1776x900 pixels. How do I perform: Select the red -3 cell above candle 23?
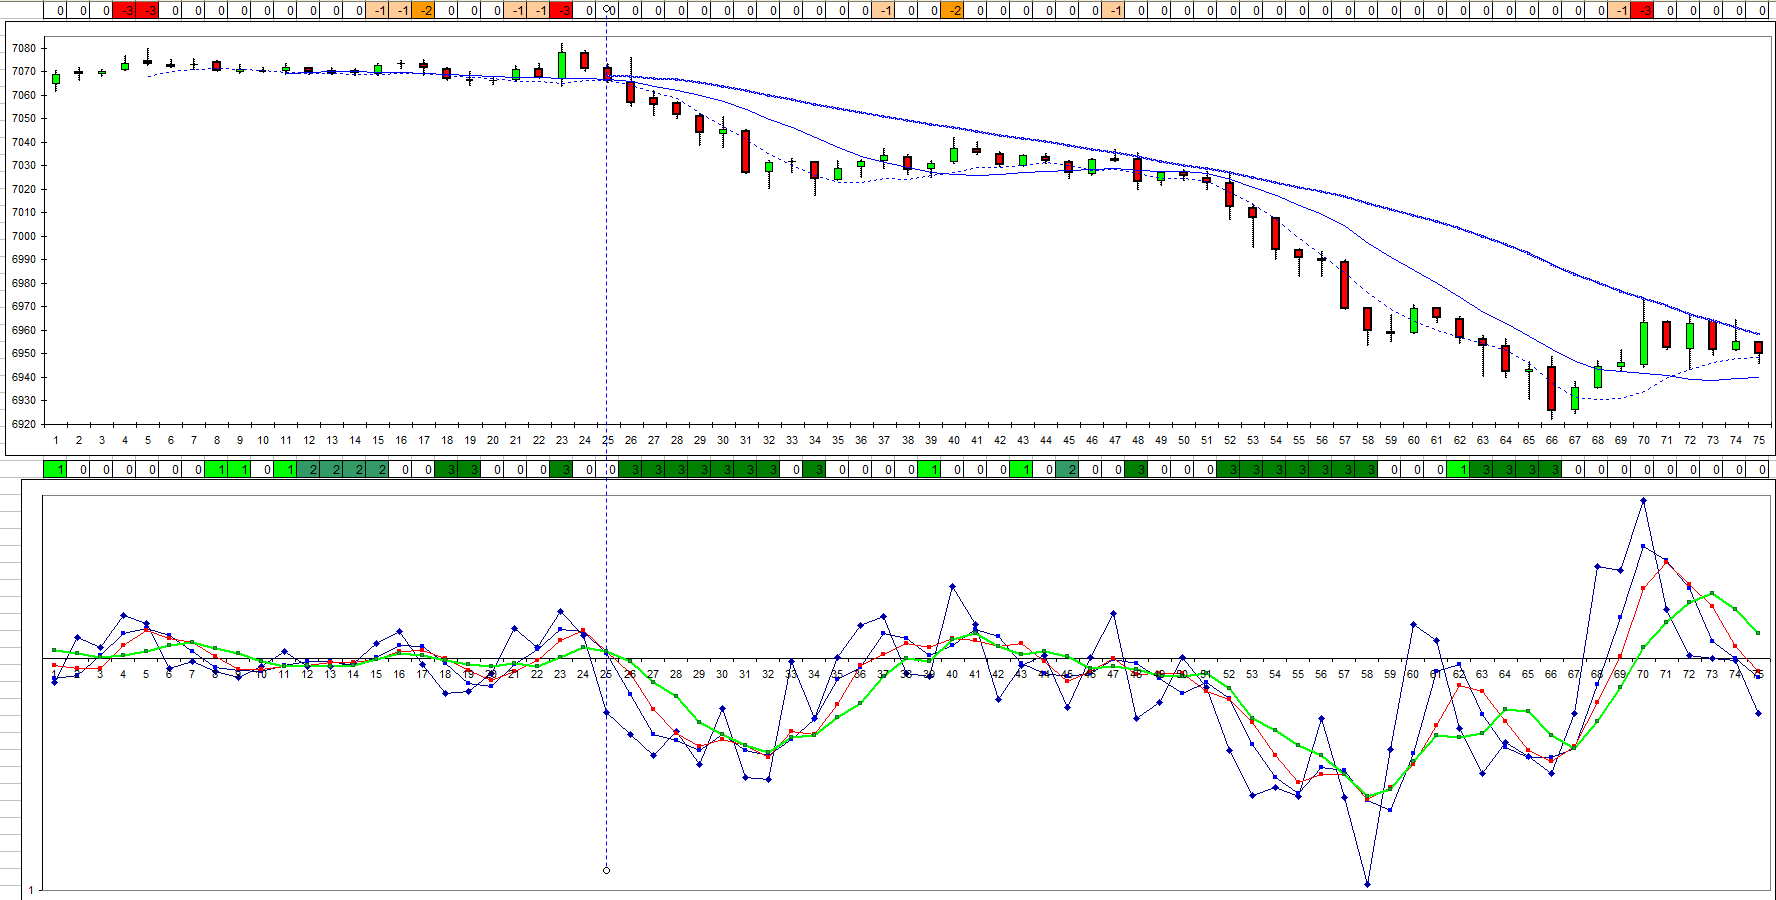[x=564, y=10]
